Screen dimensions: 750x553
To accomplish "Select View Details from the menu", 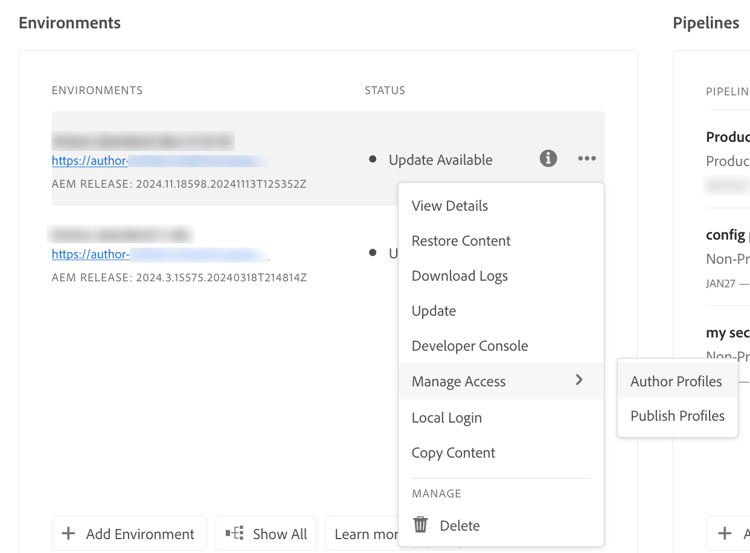I will click(x=450, y=206).
